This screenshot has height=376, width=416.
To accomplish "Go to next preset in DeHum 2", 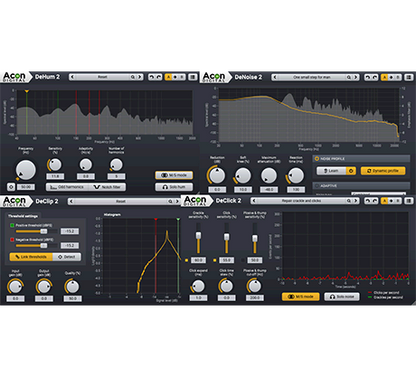I will coord(140,77).
